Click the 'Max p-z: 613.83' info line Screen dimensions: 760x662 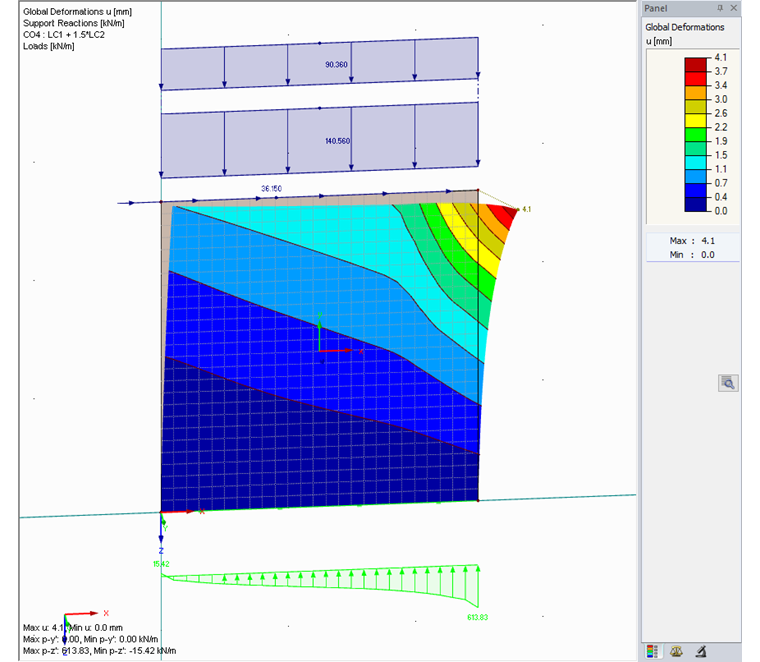99,651
